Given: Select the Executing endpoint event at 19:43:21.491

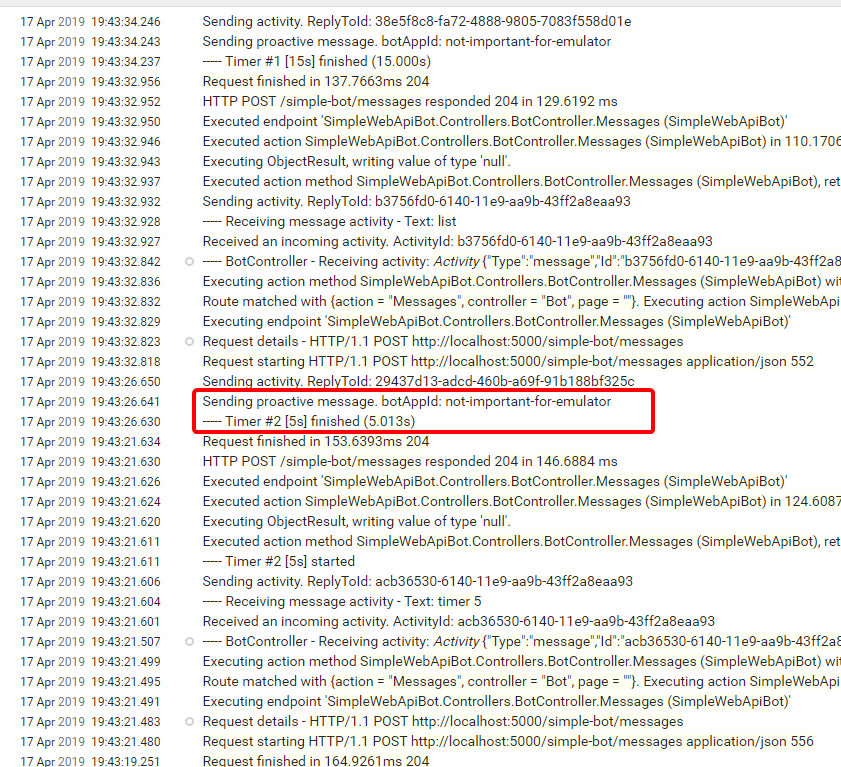Looking at the screenshot, I should click(497, 702).
